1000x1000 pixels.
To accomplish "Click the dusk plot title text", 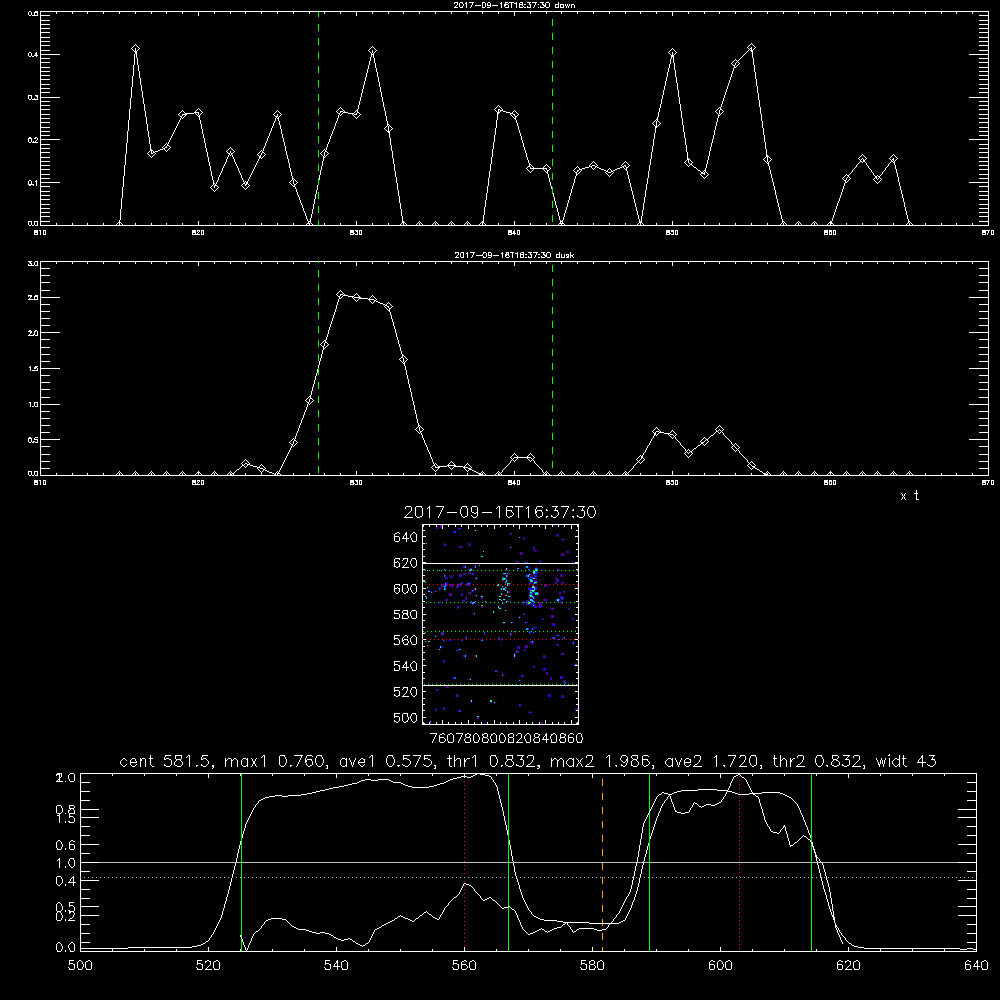I will 514,255.
